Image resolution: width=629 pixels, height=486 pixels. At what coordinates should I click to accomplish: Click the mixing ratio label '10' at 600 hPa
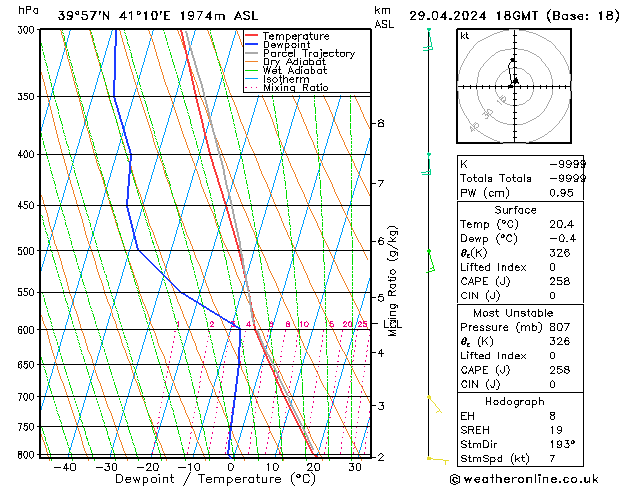click(304, 324)
